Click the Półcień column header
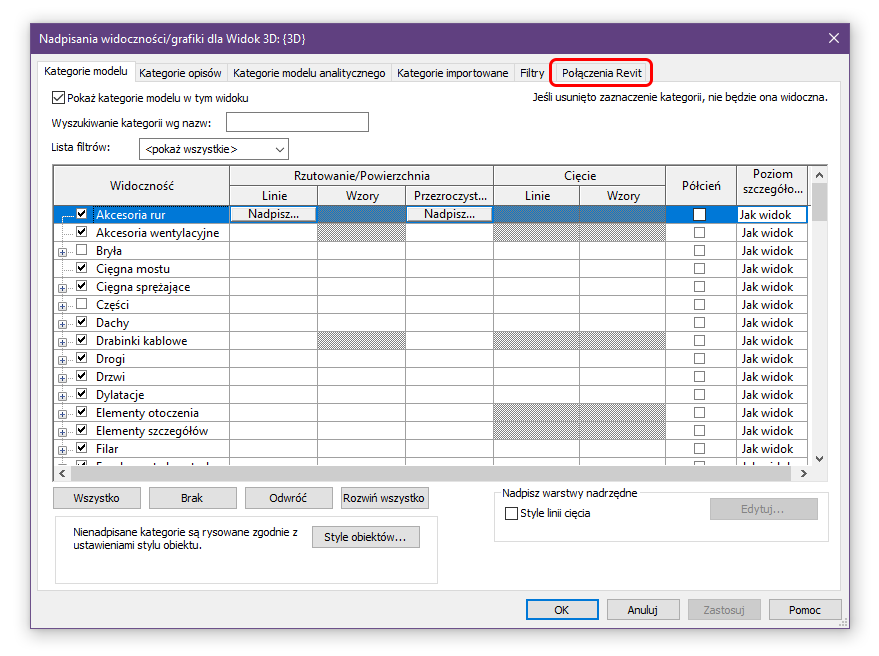 (x=701, y=186)
